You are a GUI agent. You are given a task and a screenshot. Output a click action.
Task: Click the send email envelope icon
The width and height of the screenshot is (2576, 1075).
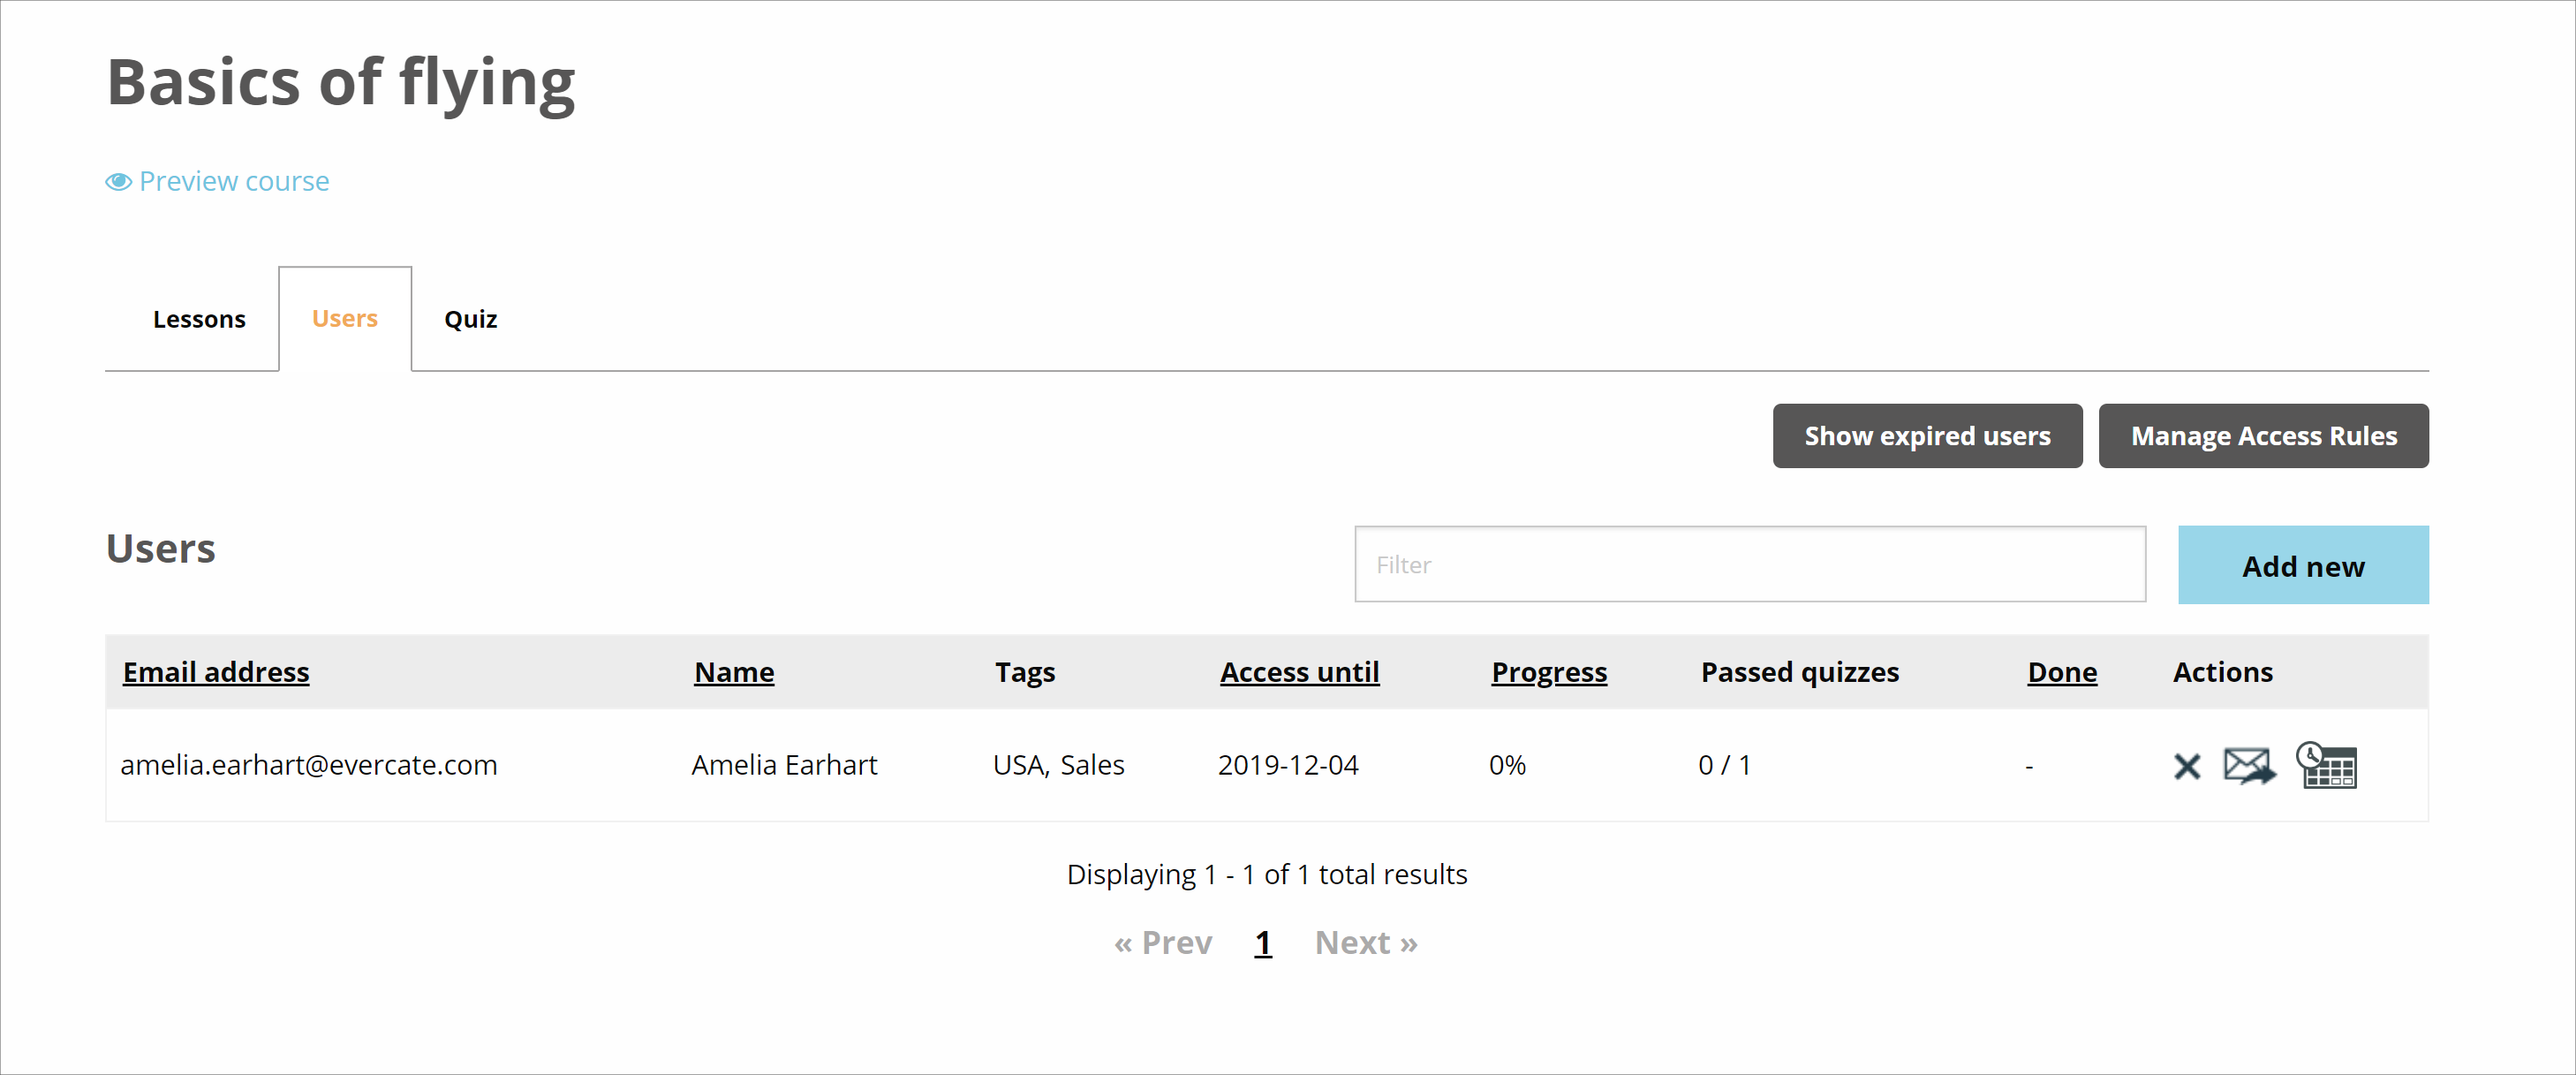(x=2249, y=766)
